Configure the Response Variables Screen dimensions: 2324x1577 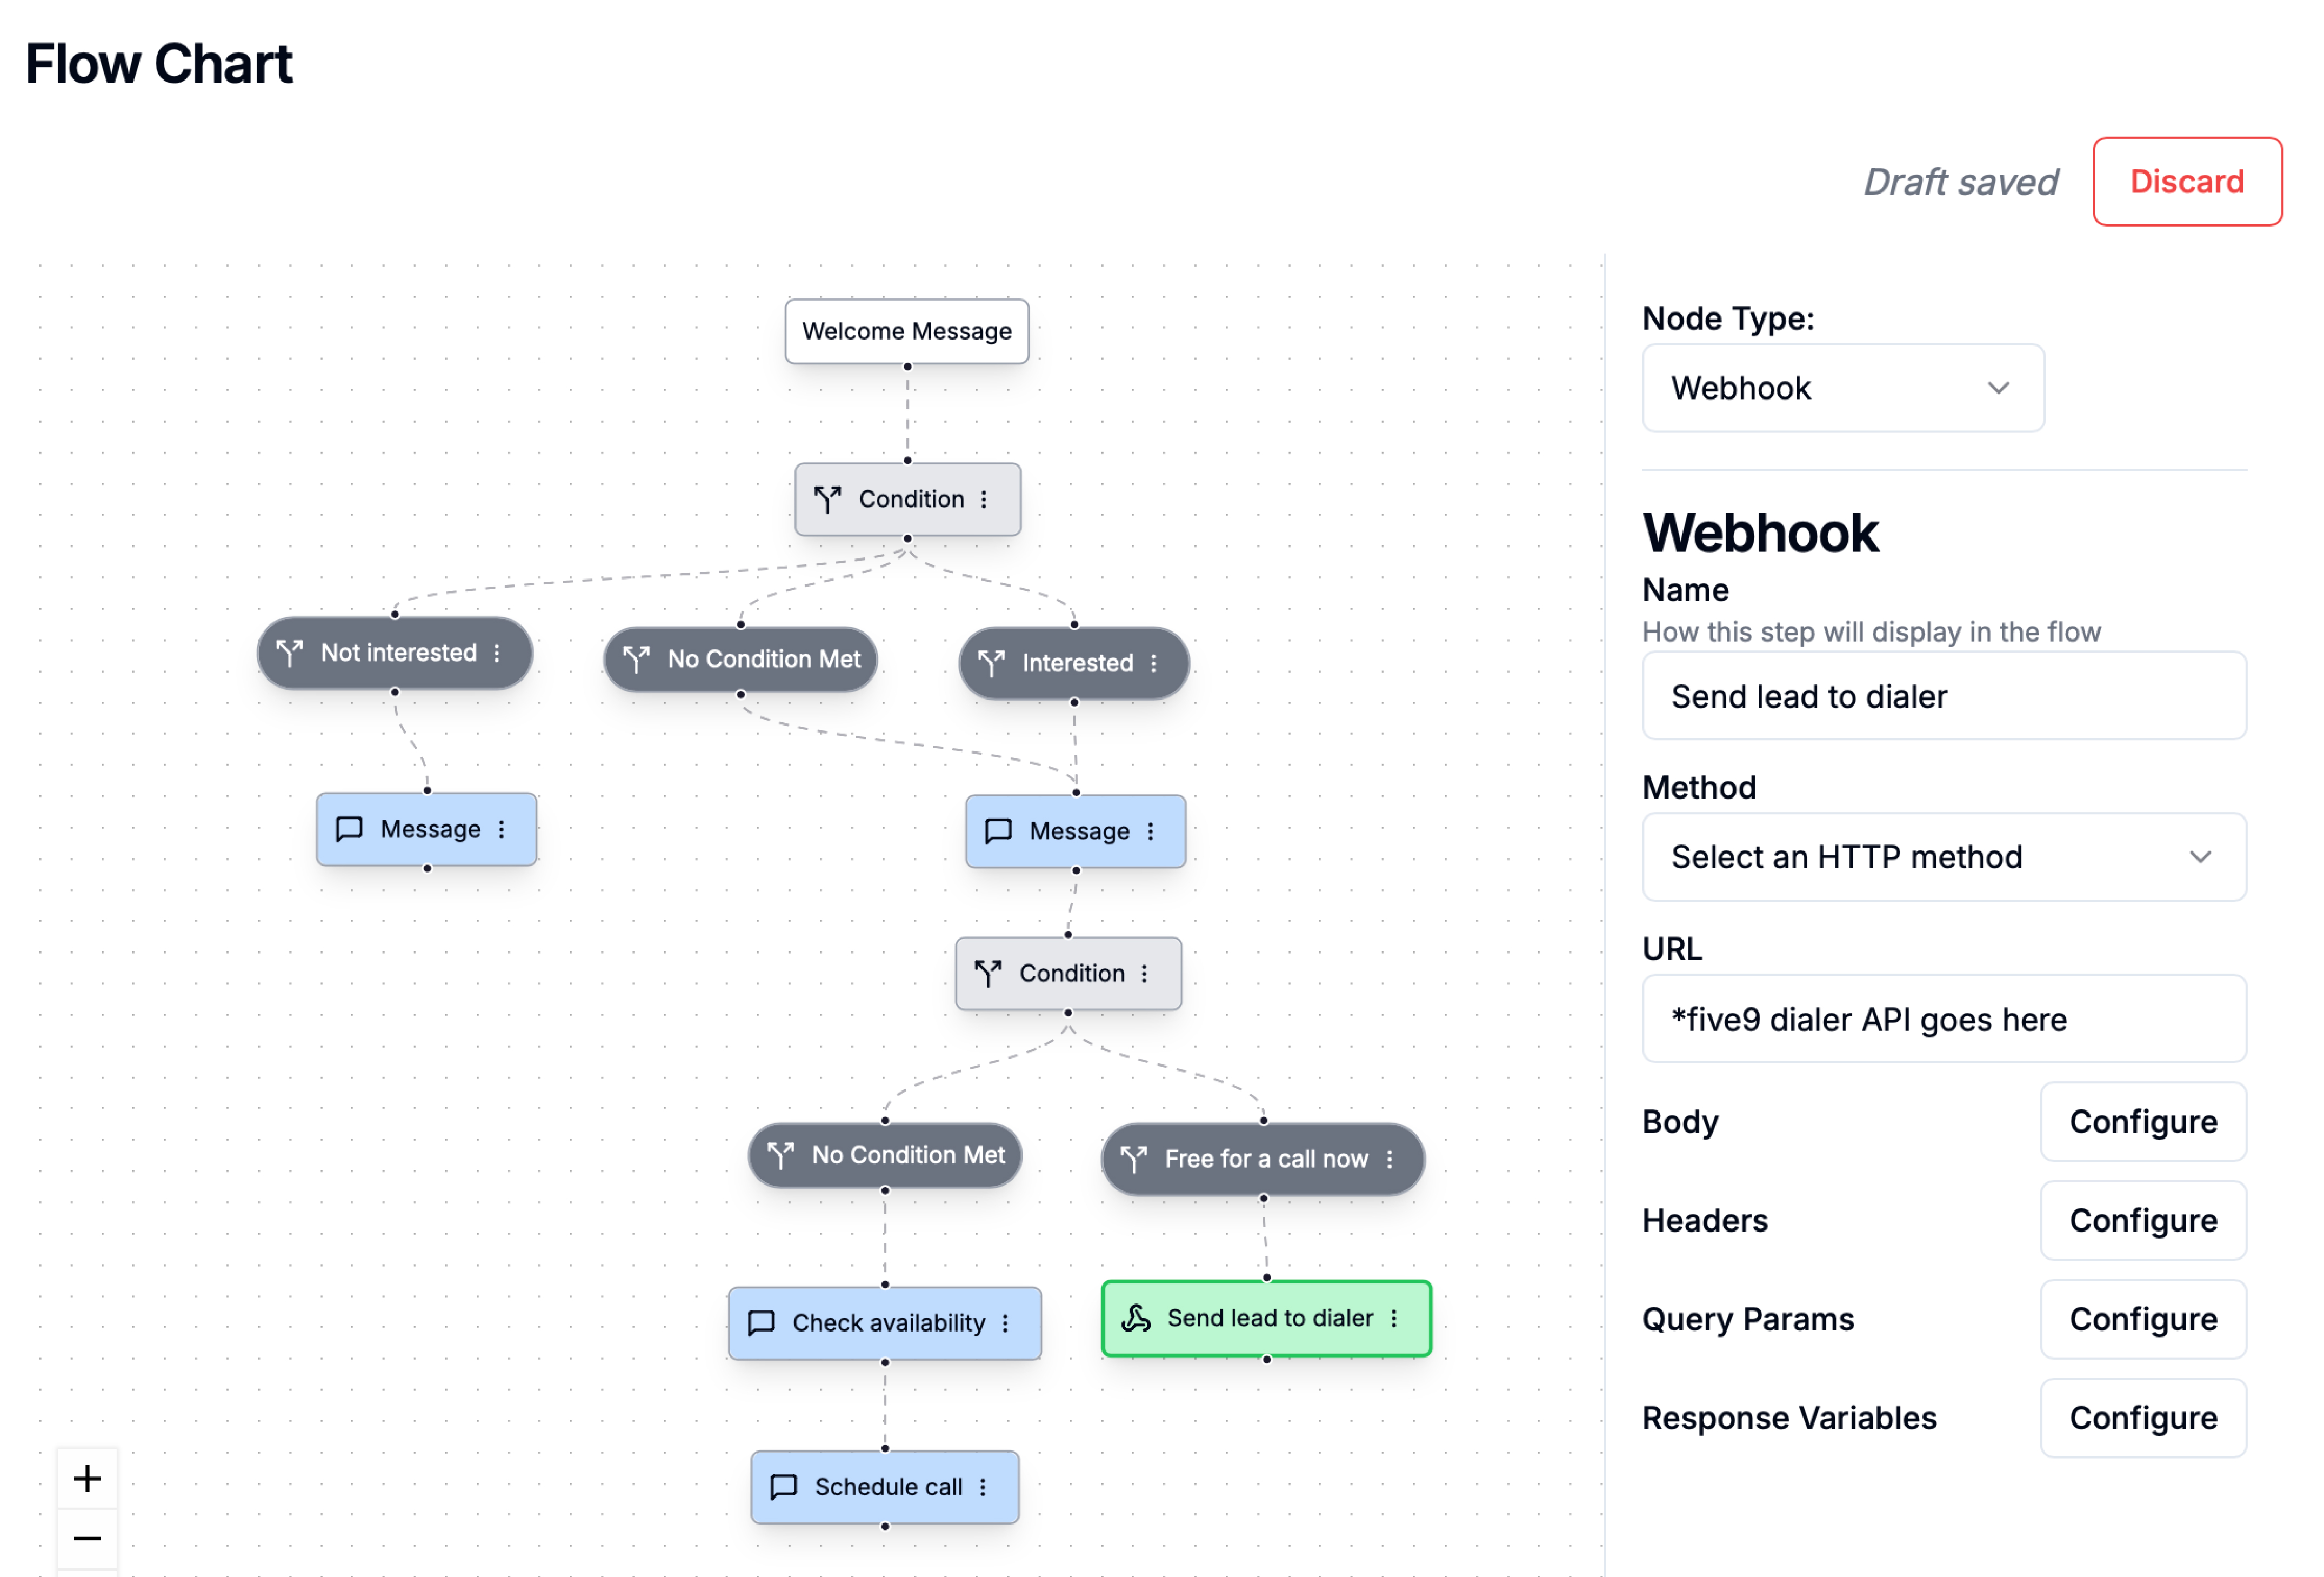(x=2142, y=1417)
